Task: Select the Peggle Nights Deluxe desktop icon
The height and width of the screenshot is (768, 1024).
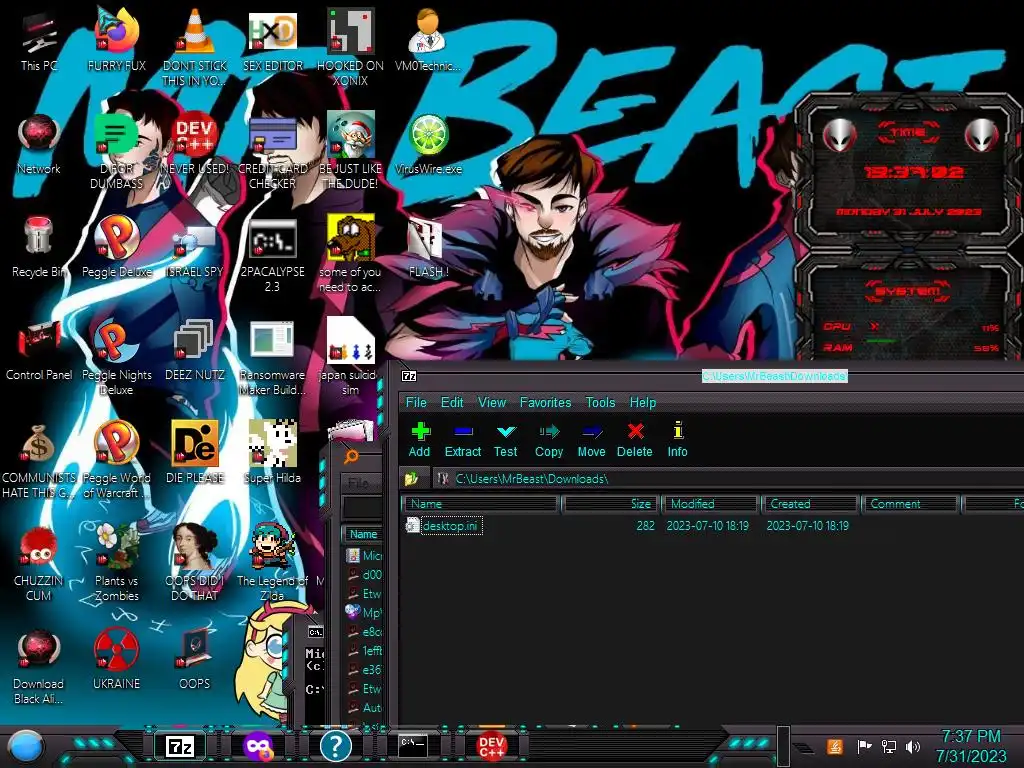Action: point(117,358)
